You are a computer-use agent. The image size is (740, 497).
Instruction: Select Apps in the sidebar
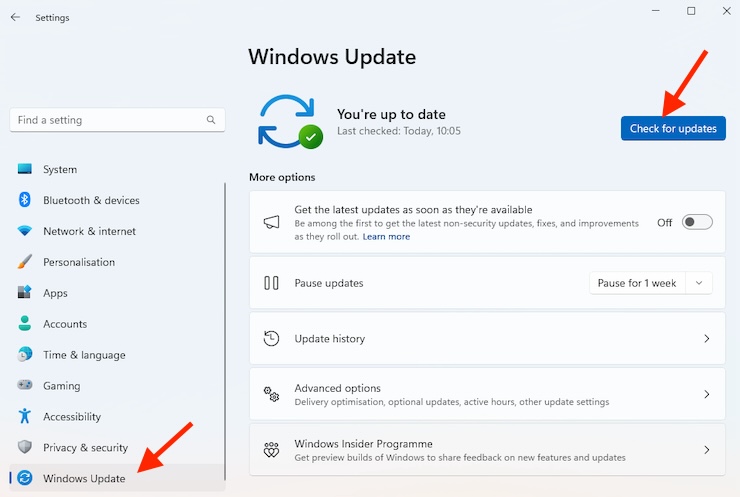(117, 293)
